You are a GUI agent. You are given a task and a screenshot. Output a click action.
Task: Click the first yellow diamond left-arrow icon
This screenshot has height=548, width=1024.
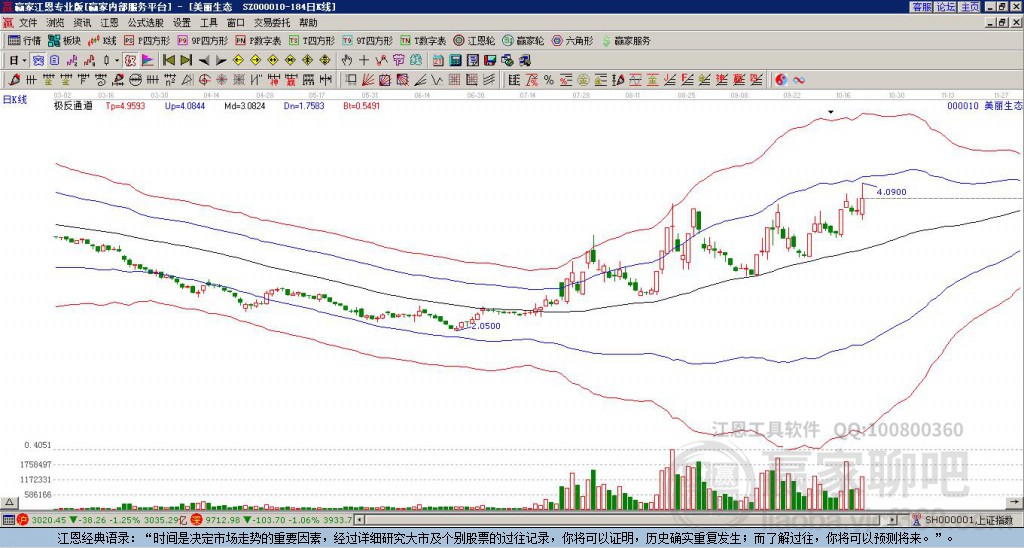(x=238, y=60)
